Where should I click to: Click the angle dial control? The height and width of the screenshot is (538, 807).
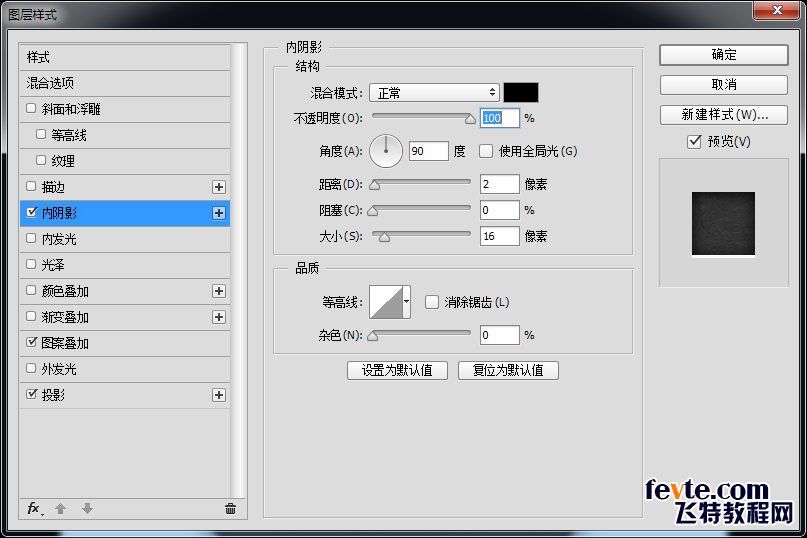pos(385,151)
